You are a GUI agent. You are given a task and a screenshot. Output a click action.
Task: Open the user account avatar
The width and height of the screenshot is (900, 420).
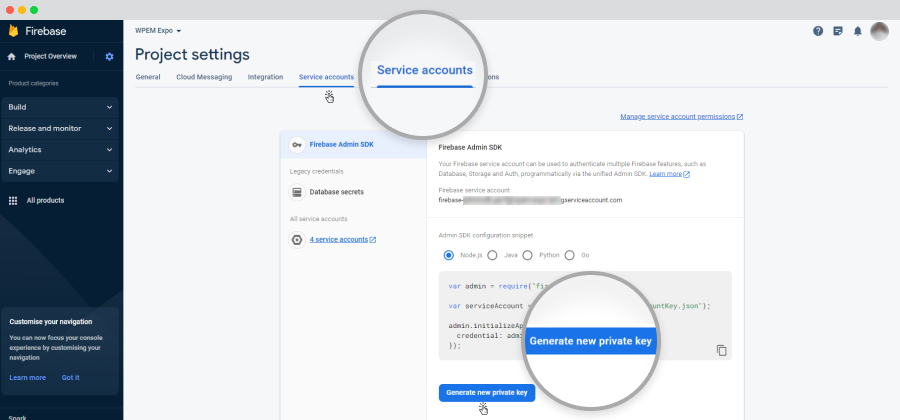click(879, 31)
